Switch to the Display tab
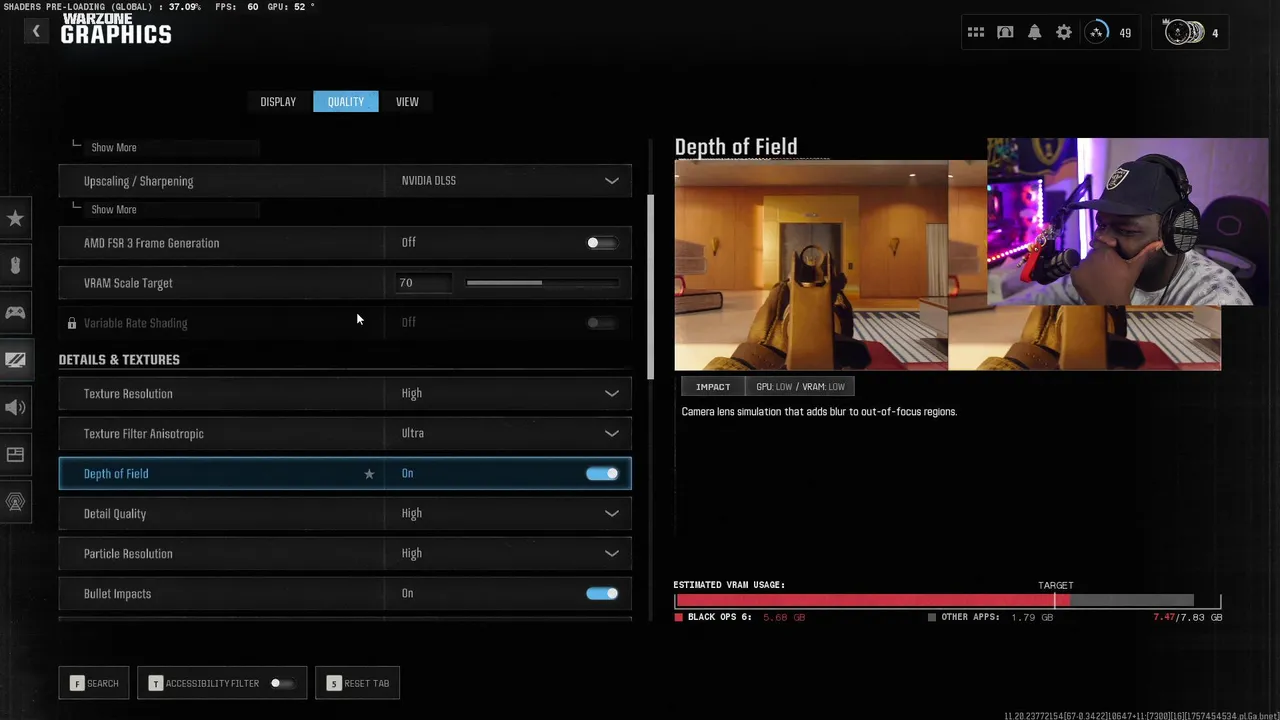 [278, 102]
